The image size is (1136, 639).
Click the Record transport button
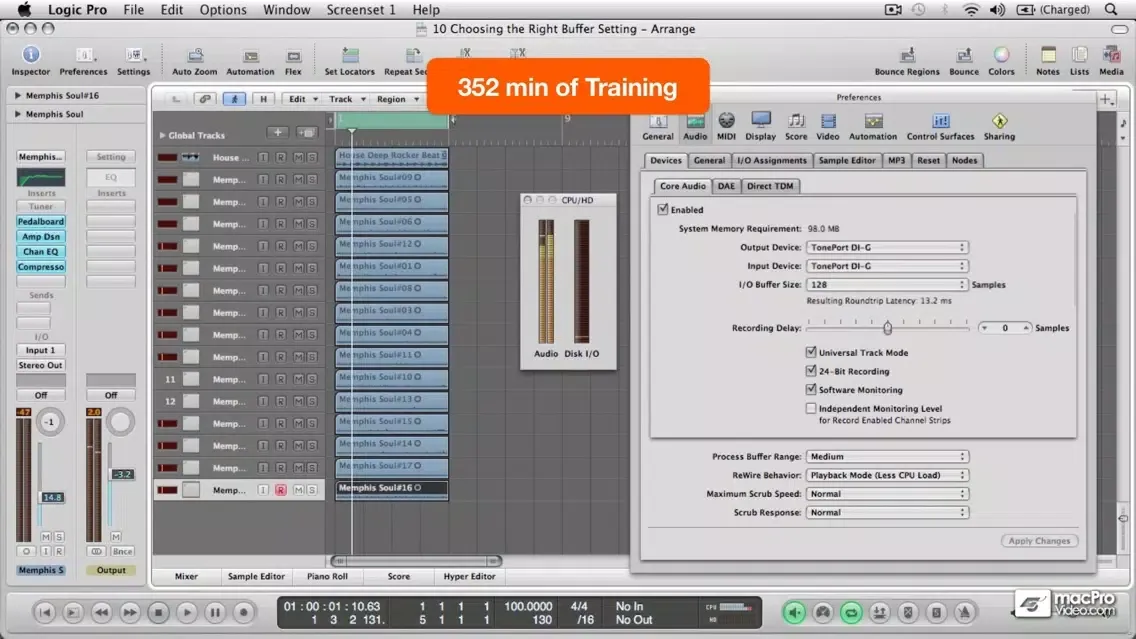(243, 613)
